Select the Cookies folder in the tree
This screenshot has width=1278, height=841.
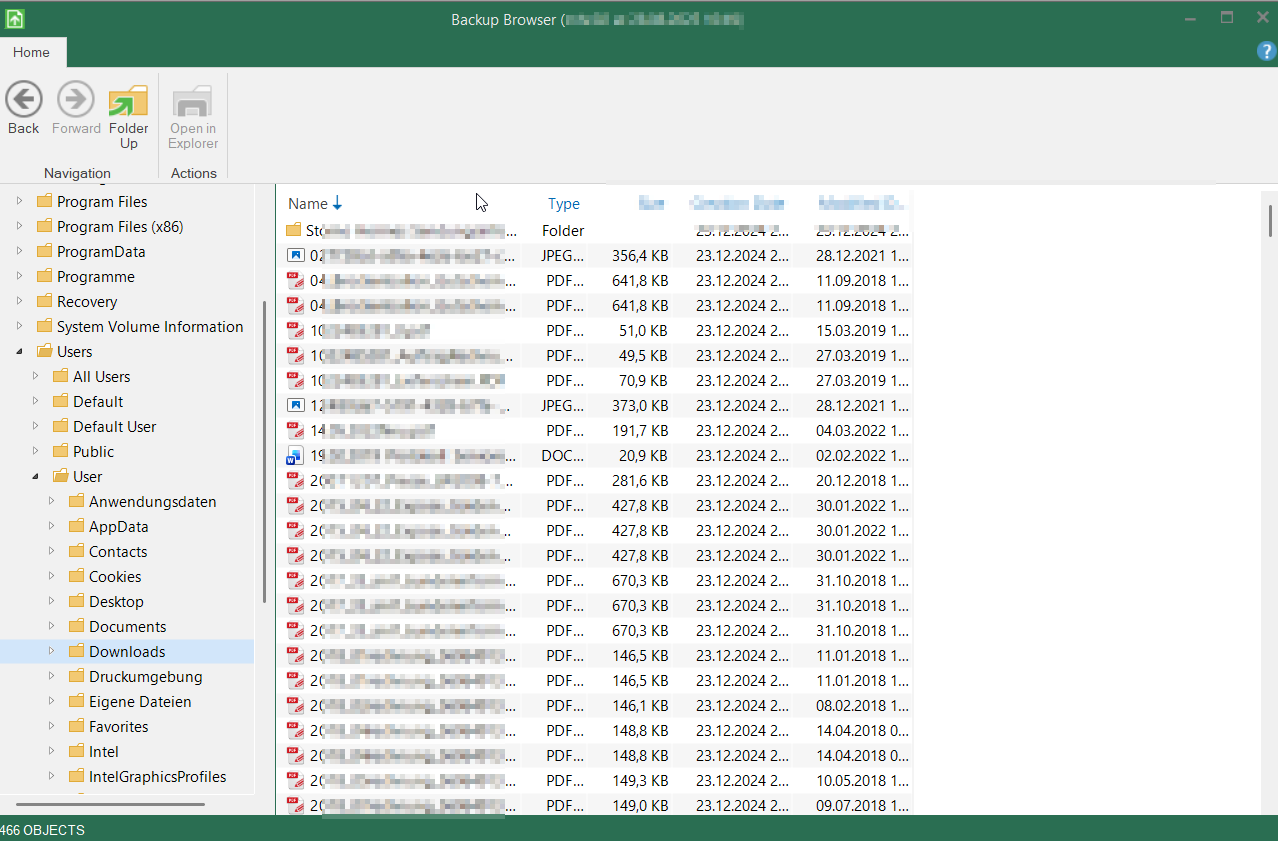tap(115, 576)
